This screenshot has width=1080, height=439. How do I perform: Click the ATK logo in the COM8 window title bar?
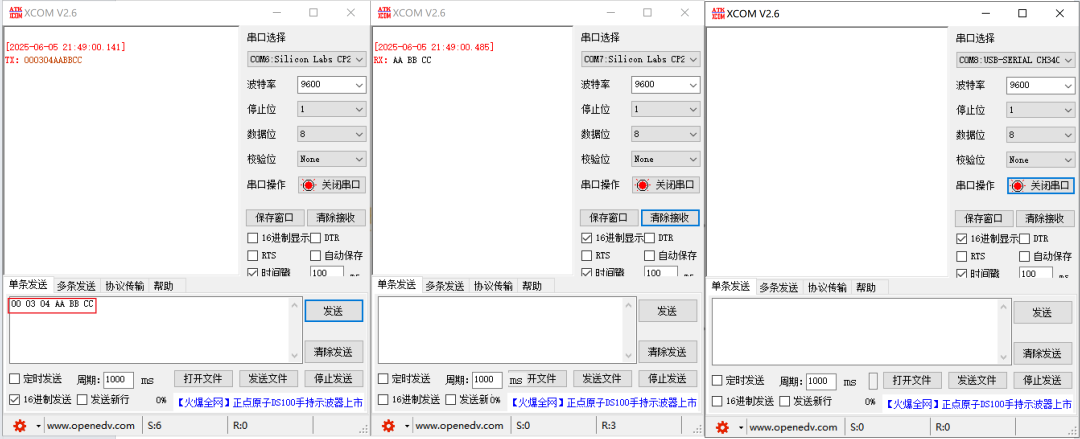pyautogui.click(x=718, y=13)
